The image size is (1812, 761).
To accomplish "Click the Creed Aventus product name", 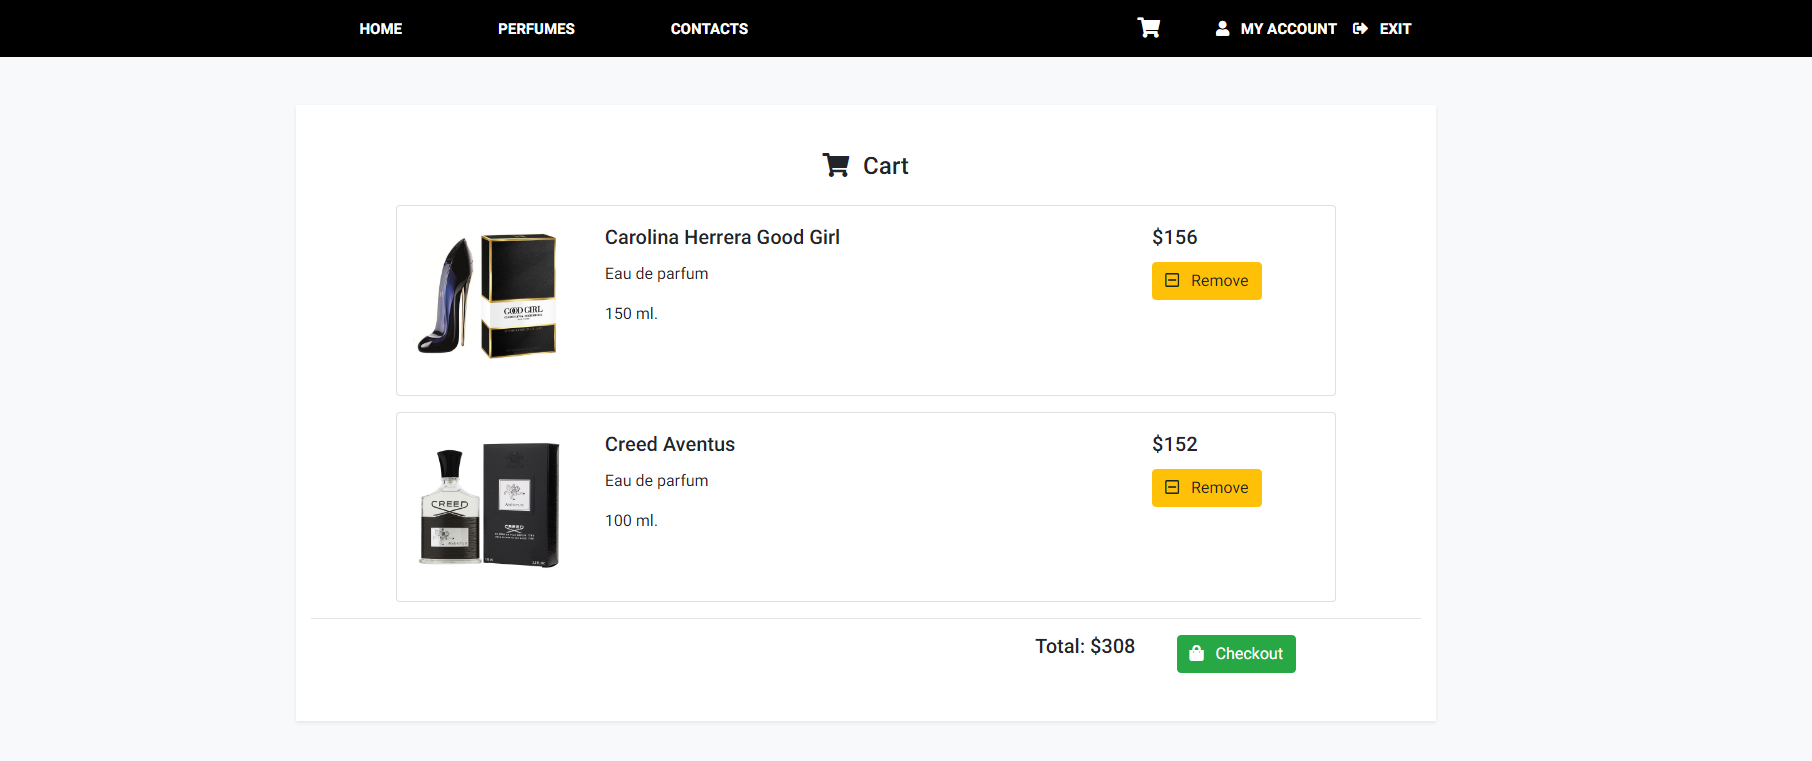I will coord(669,444).
